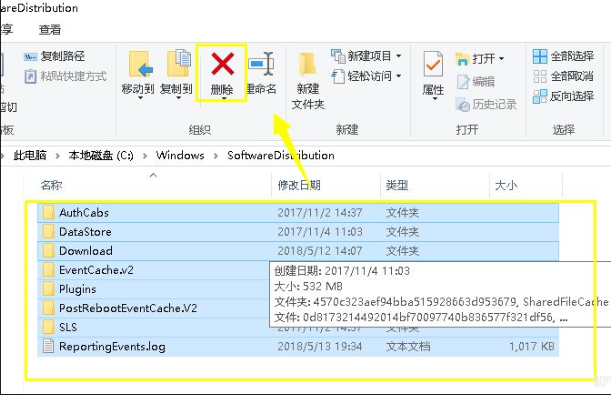Click 粘贴快捷方式 (Paste shortcut)

pyautogui.click(x=65, y=76)
